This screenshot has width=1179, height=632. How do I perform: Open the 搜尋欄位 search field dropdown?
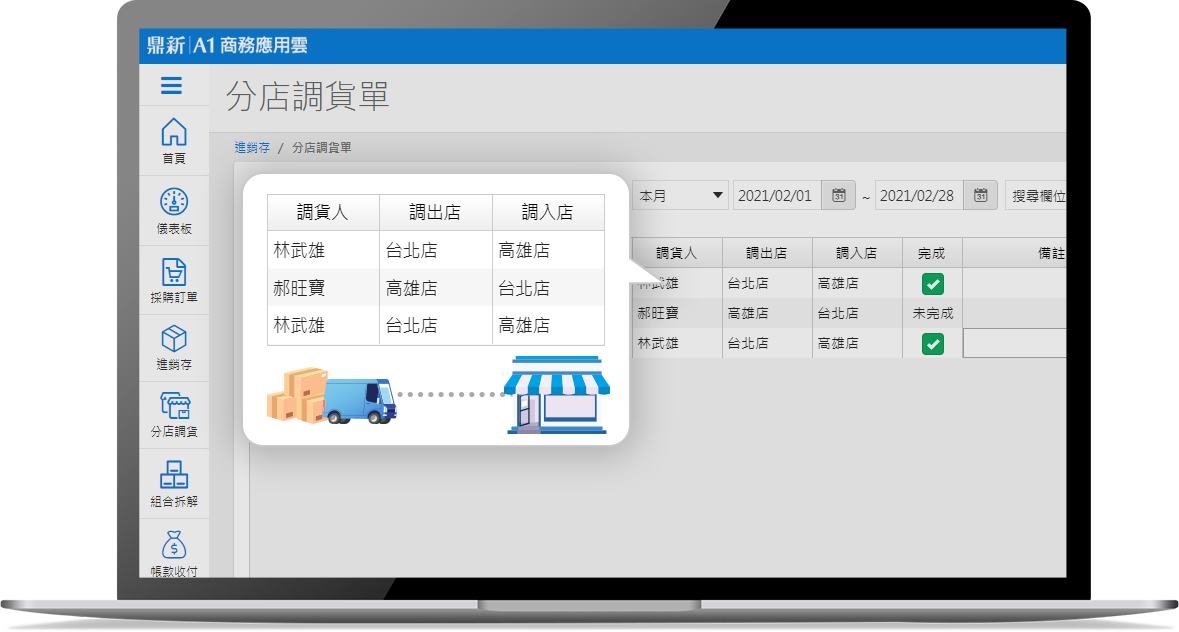(x=1037, y=196)
